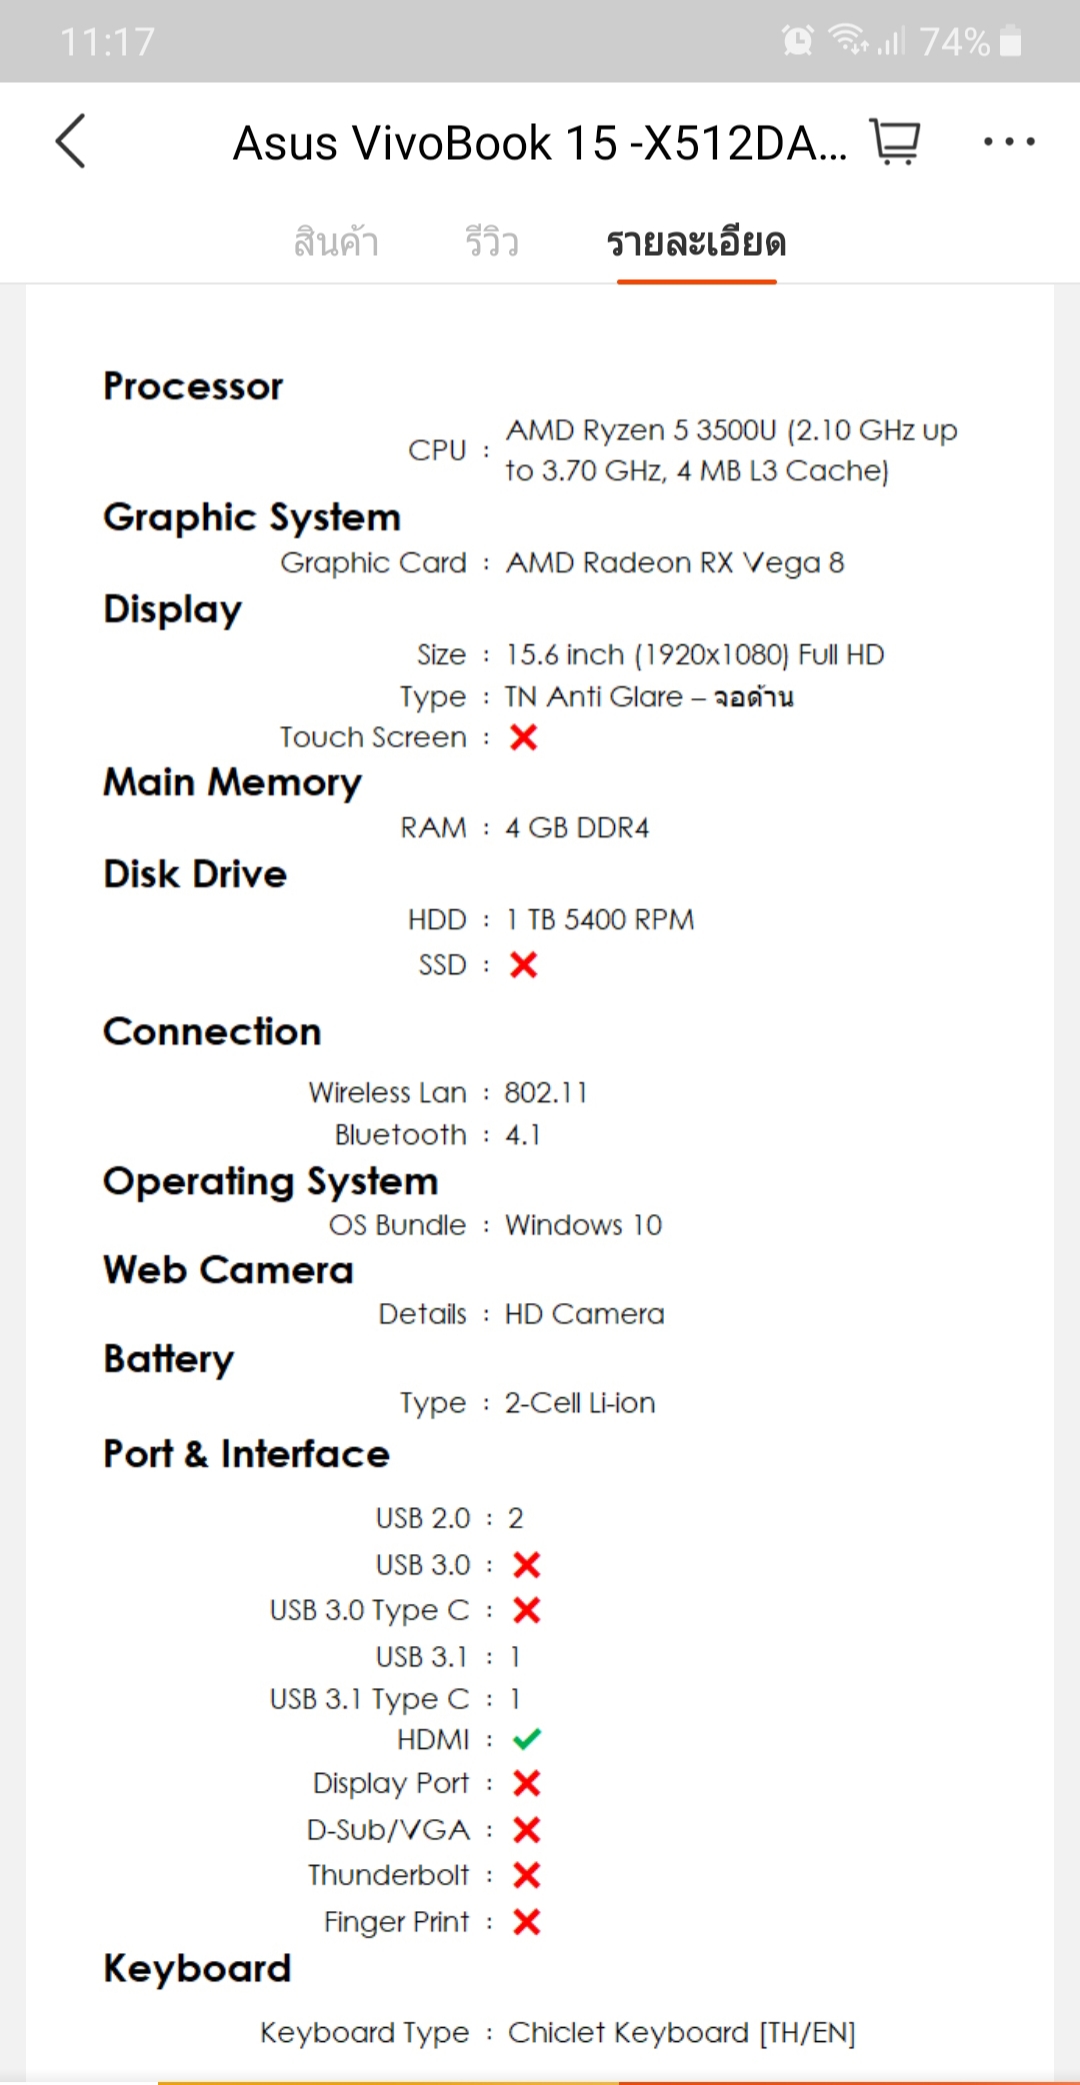Screen dimensions: 1080x2085
Task: Open the three-dot more options menu
Action: pyautogui.click(x=1008, y=141)
